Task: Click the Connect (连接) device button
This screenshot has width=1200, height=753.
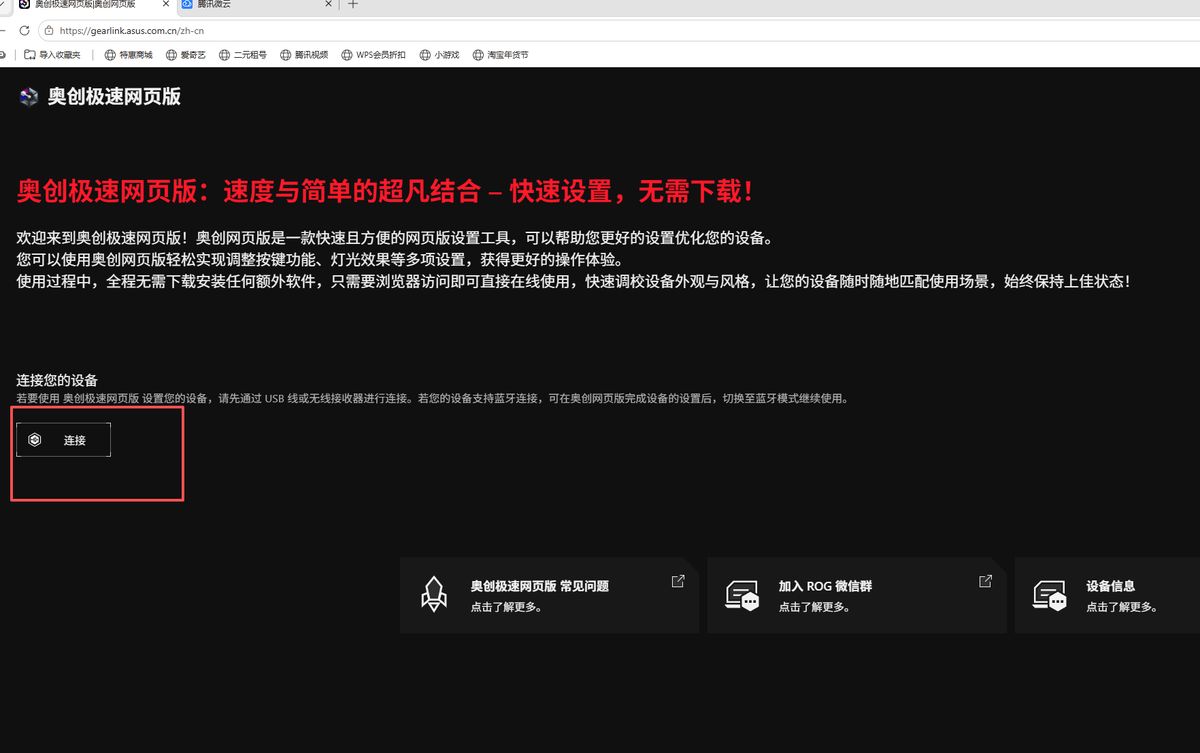Action: click(63, 440)
